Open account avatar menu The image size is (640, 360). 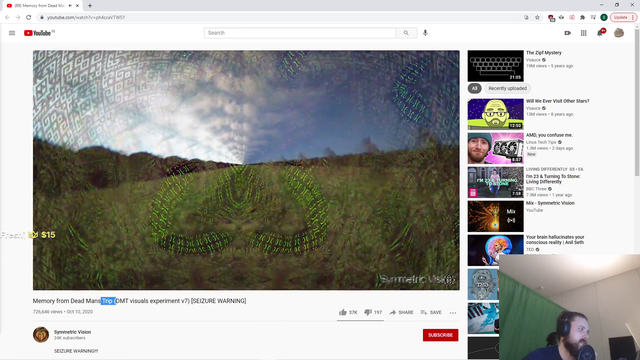click(619, 33)
